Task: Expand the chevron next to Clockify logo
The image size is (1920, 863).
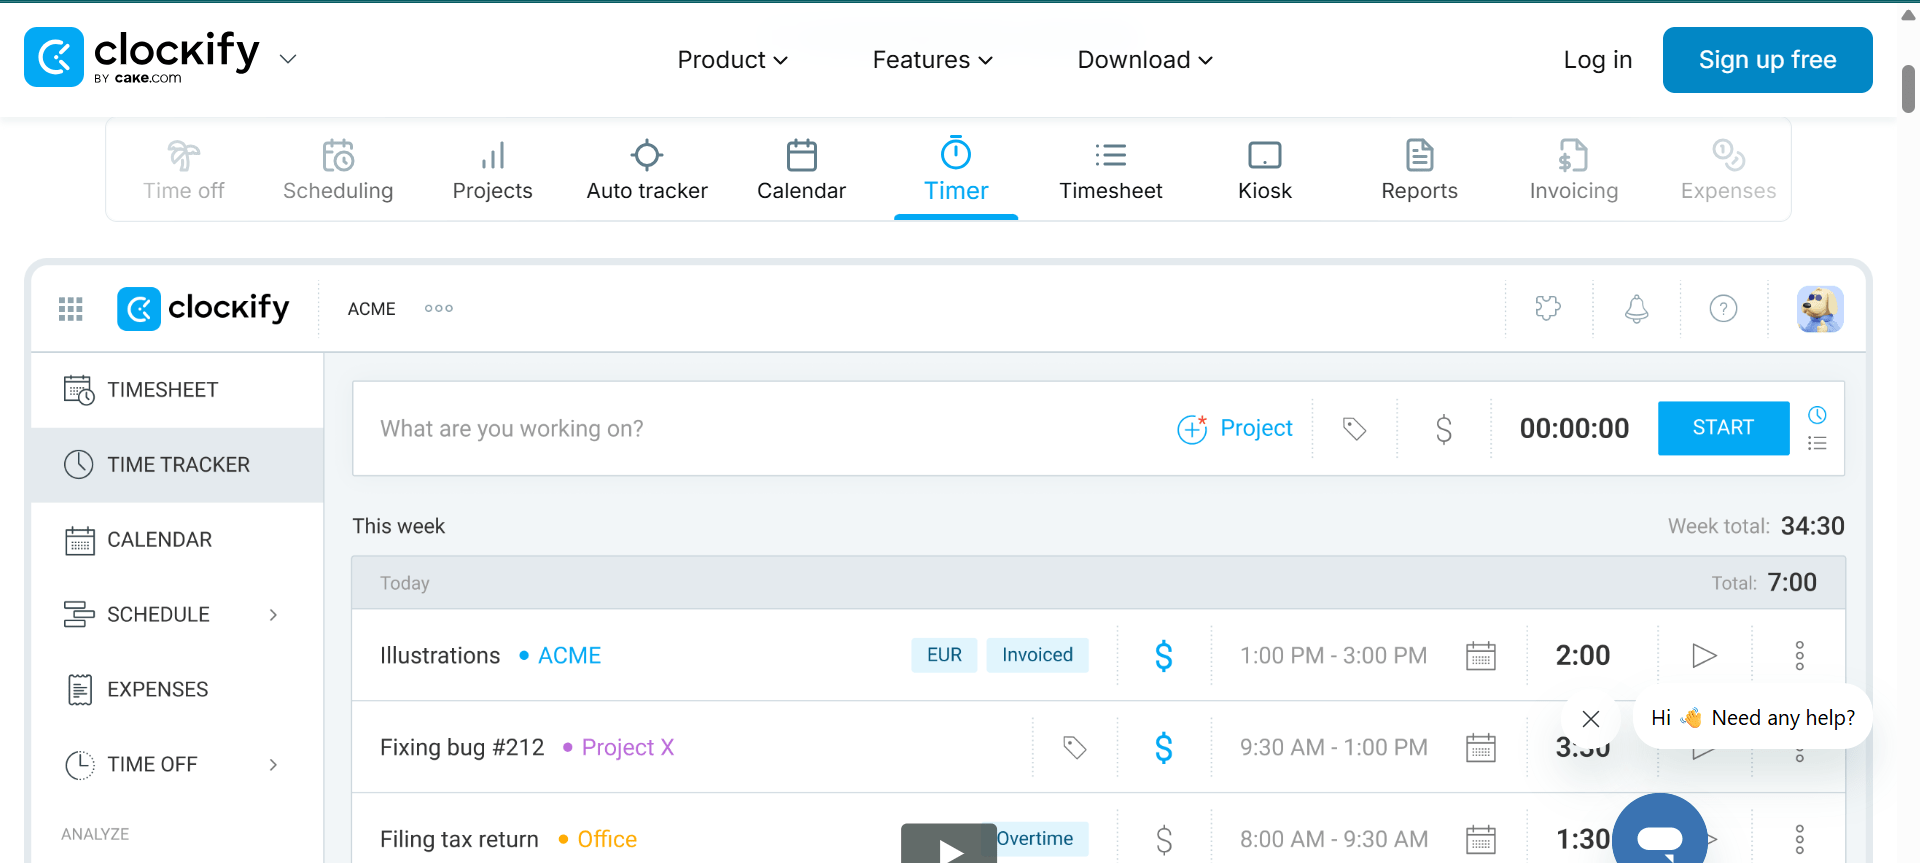Action: tap(288, 59)
